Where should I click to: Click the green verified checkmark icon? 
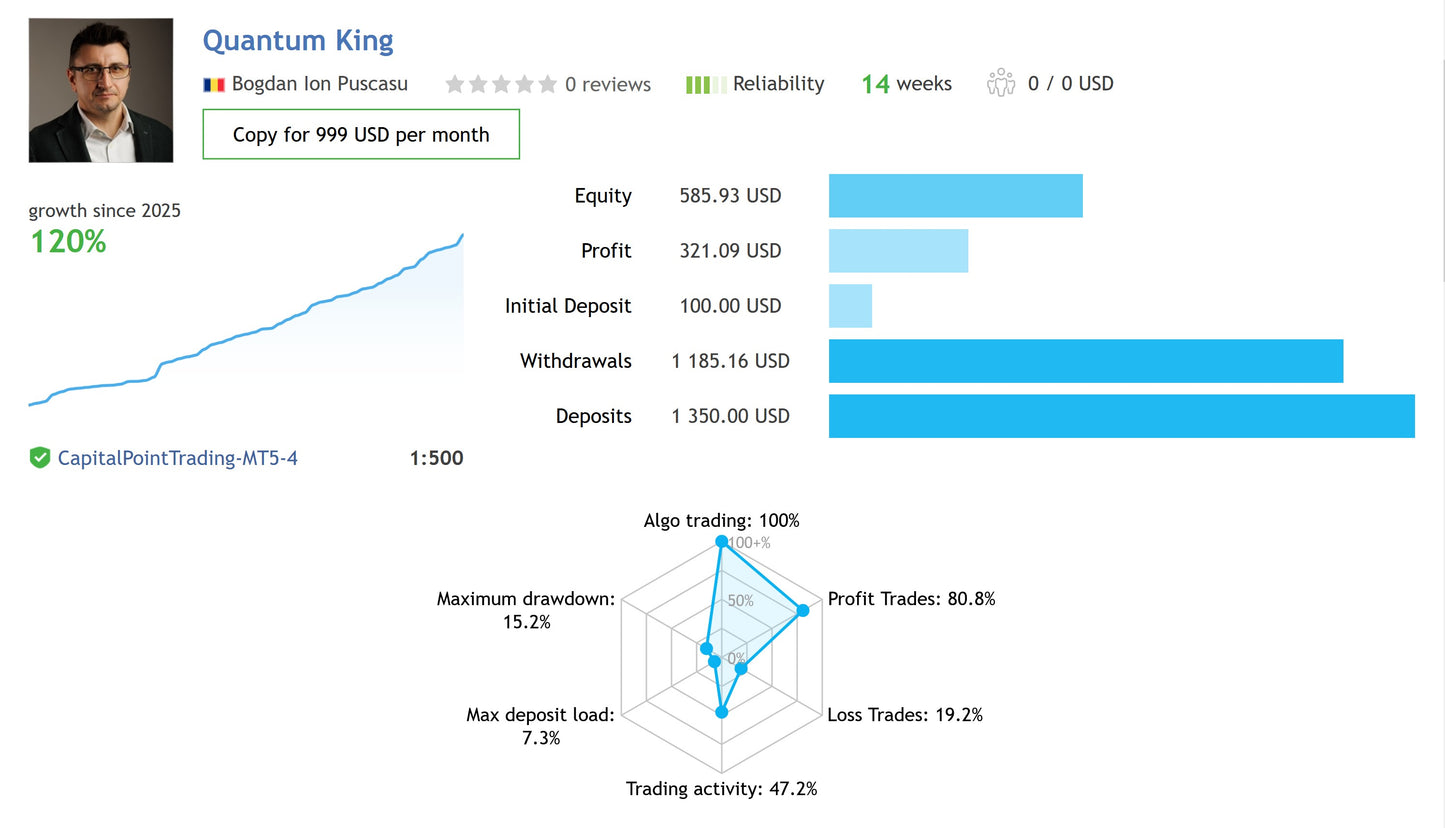(39, 458)
